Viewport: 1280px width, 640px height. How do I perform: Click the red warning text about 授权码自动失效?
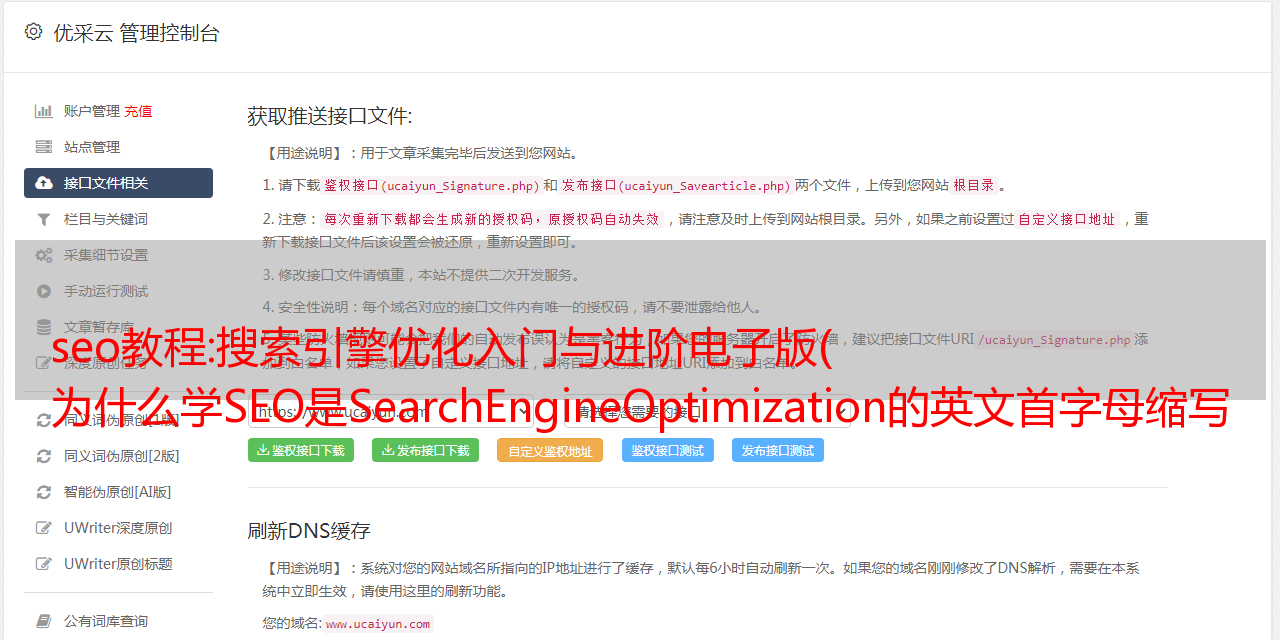click(x=492, y=219)
